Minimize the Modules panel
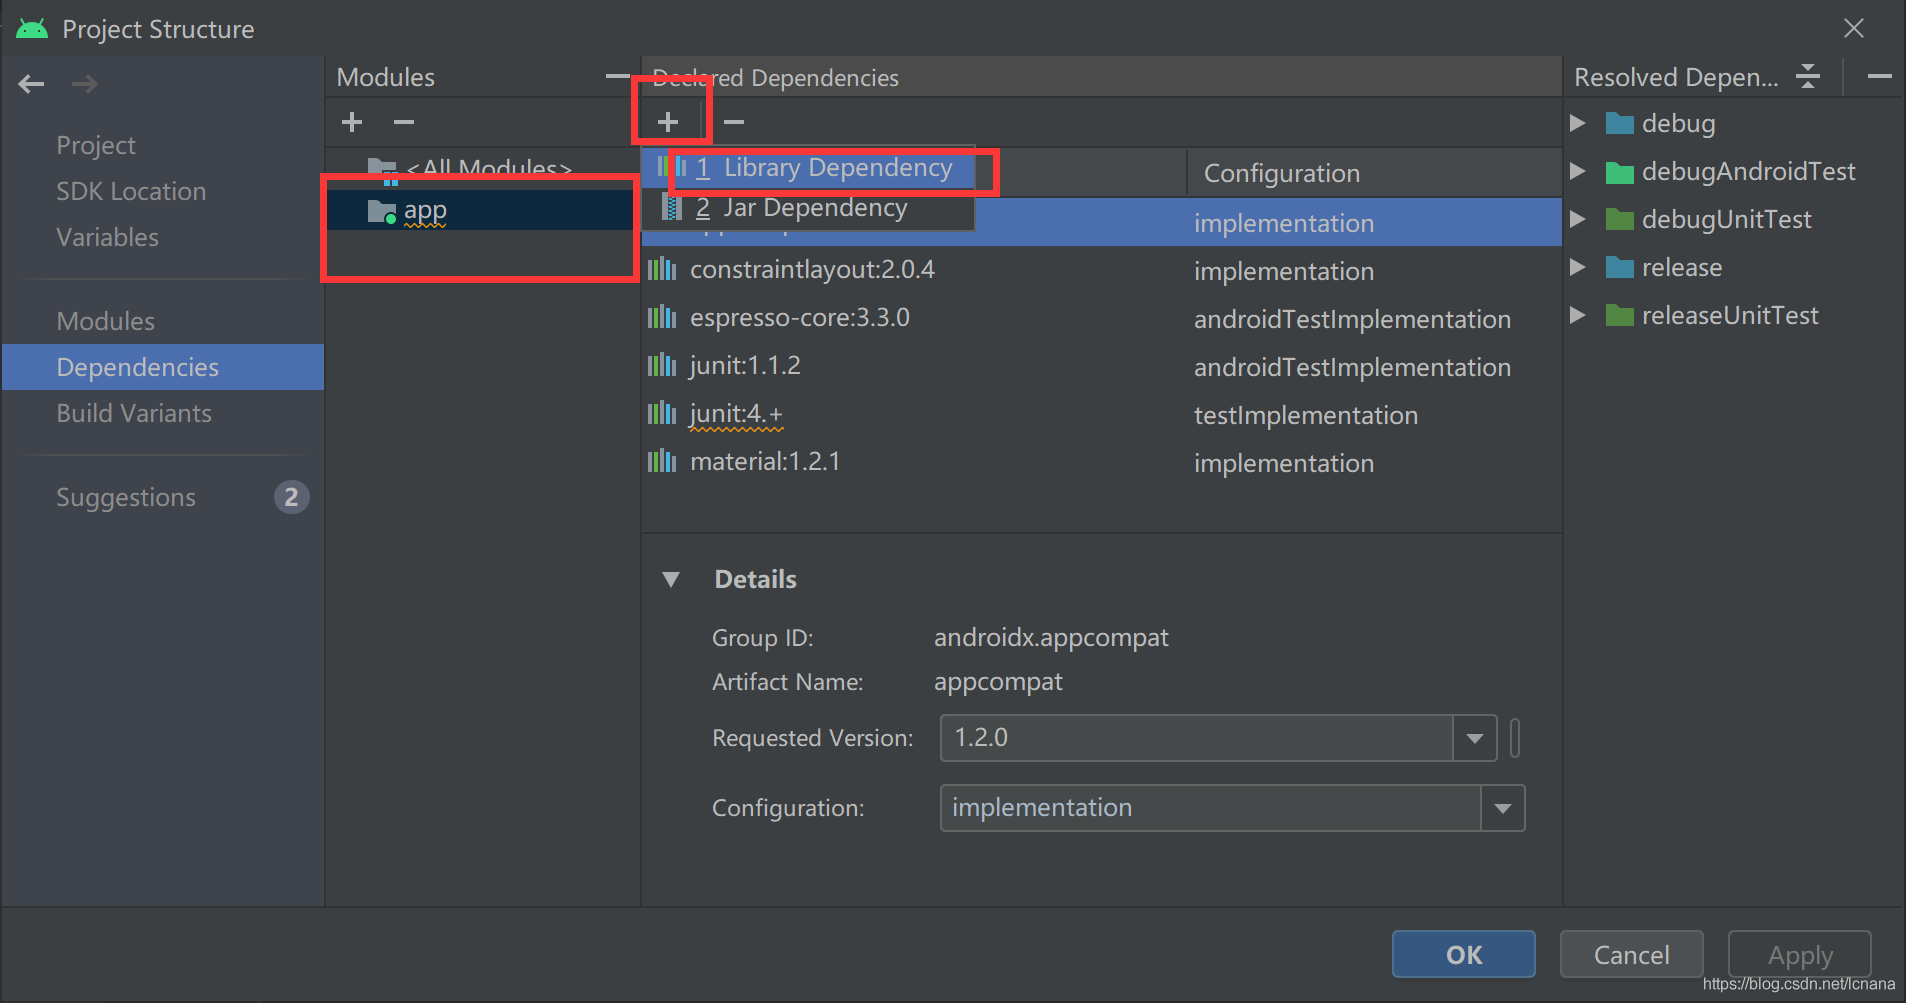This screenshot has width=1906, height=1003. click(x=618, y=76)
